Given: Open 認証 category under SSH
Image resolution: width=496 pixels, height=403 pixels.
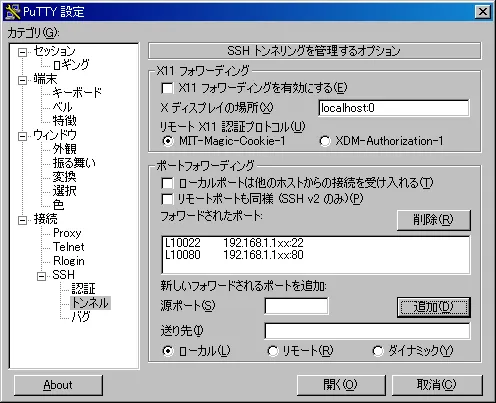Looking at the screenshot, I should coord(84,289).
